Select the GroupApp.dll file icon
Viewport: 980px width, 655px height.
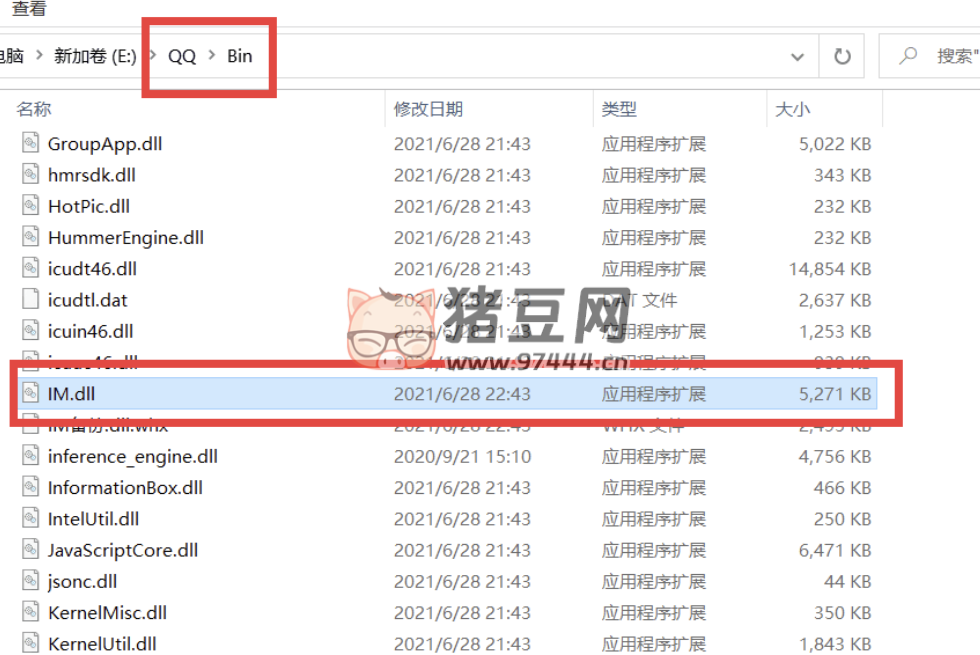click(x=30, y=143)
